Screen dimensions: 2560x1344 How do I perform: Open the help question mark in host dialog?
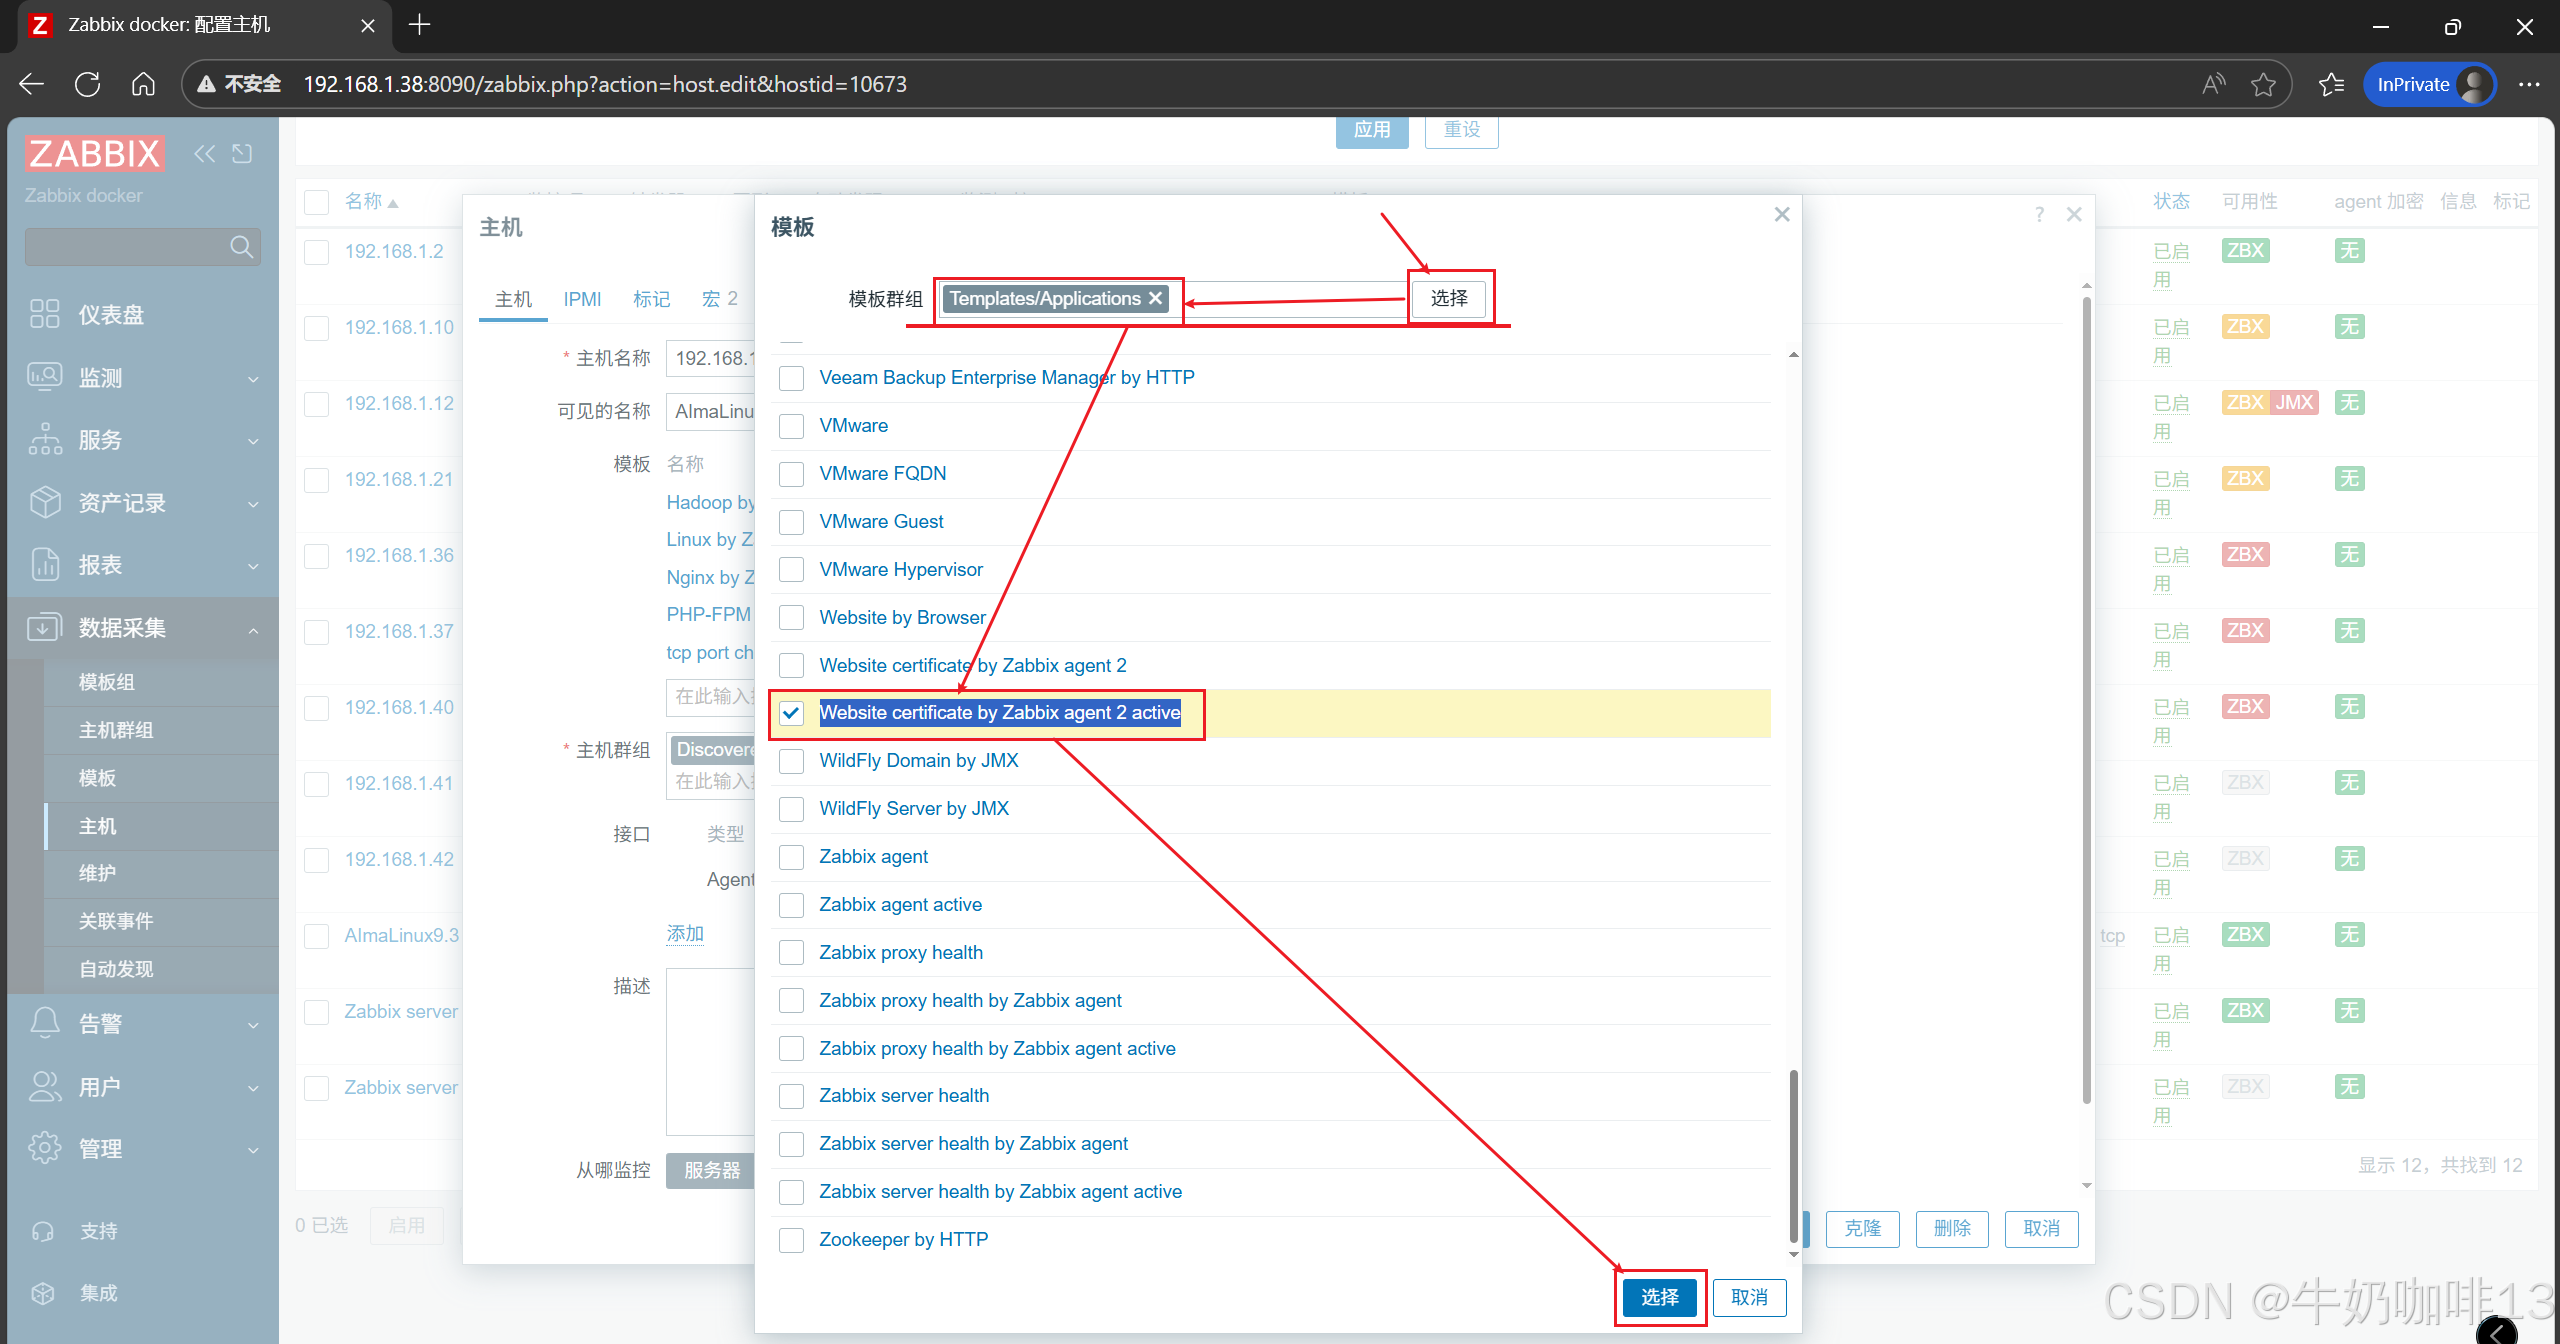coord(2039,215)
